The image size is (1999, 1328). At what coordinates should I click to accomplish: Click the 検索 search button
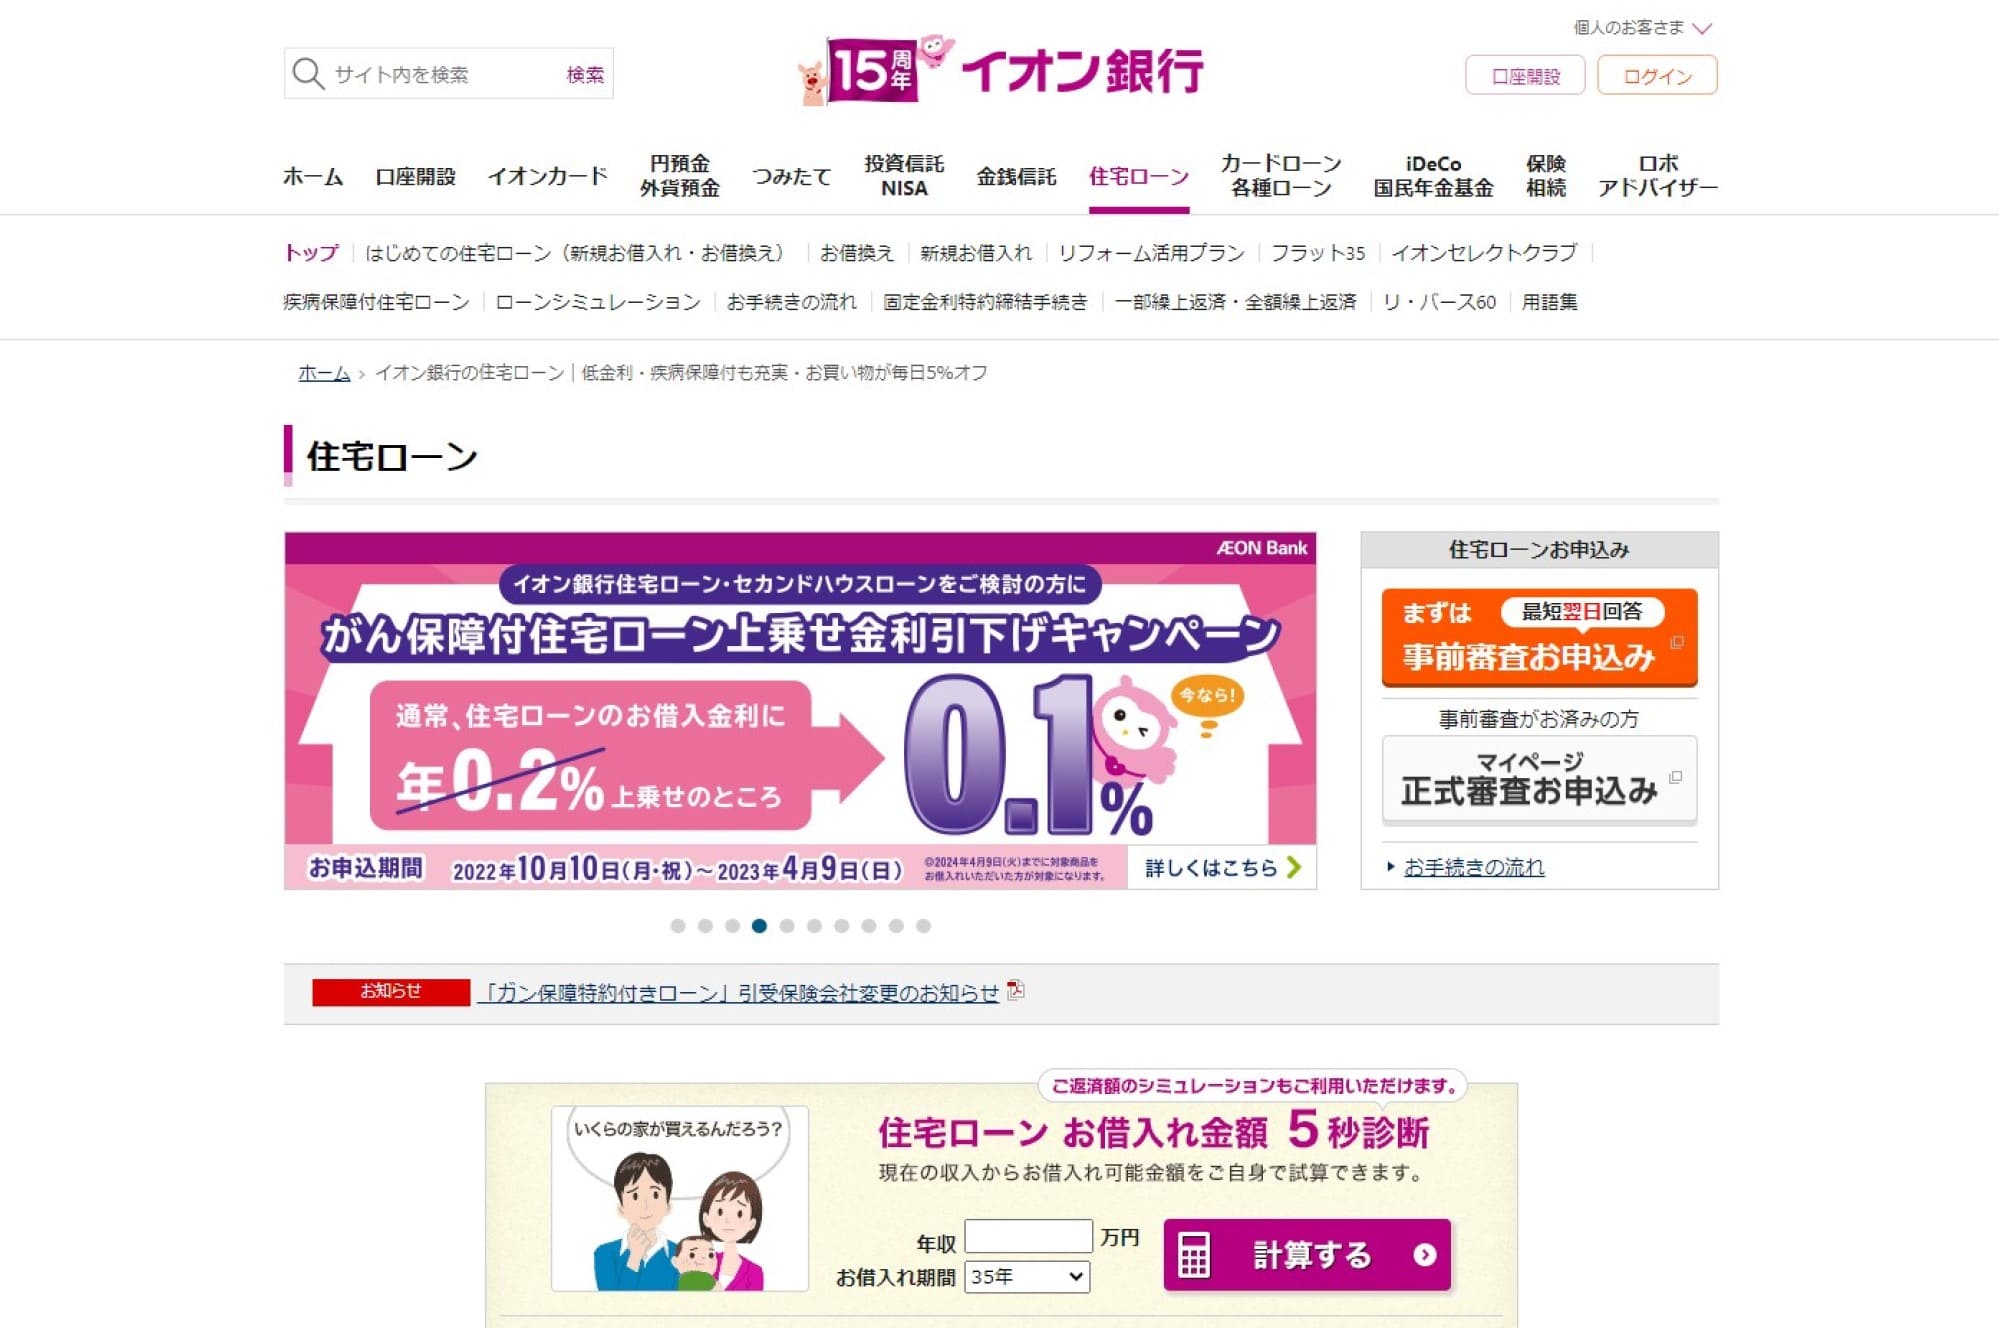coord(585,74)
